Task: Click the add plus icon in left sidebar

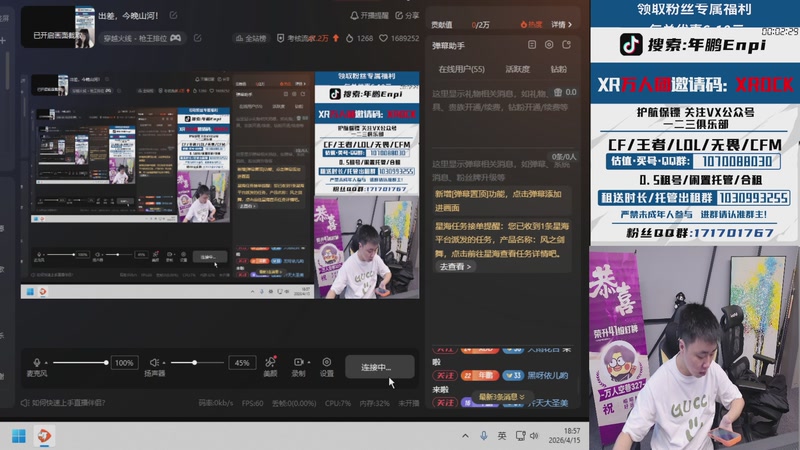Action: tap(4, 40)
